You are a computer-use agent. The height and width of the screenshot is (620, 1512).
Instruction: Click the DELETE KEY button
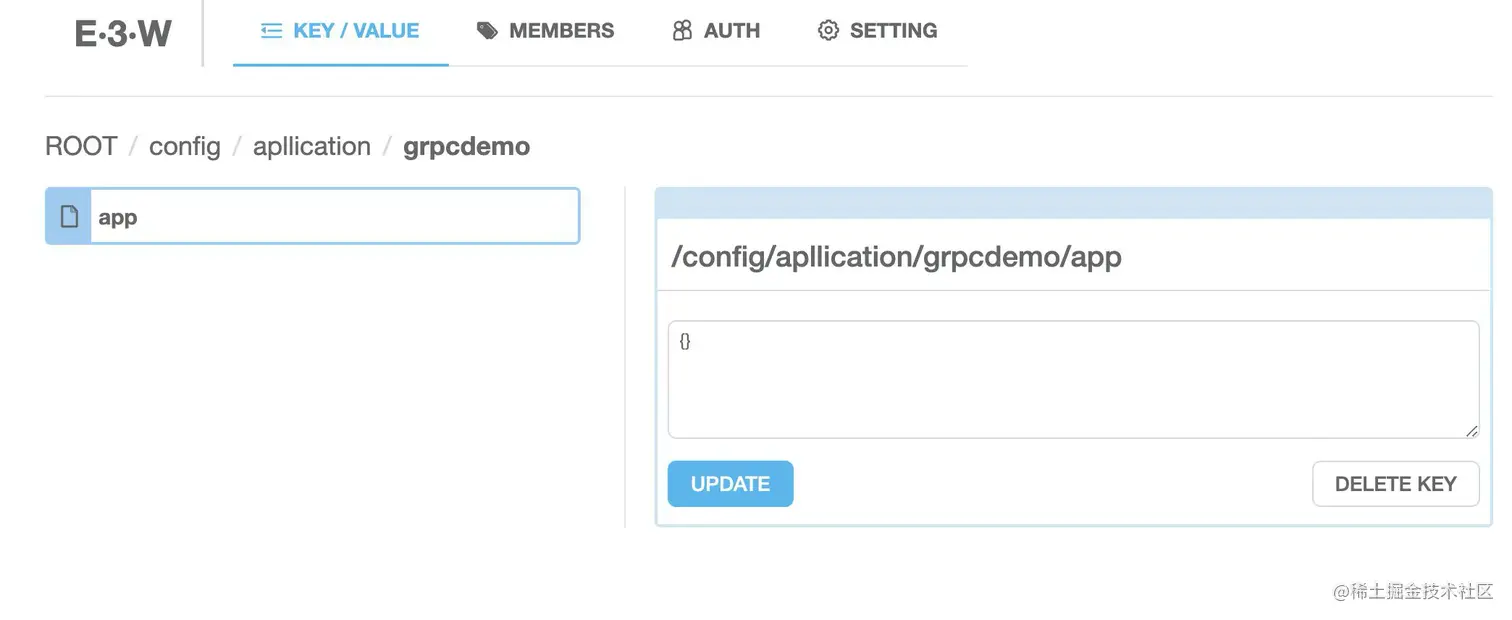pyautogui.click(x=1395, y=484)
